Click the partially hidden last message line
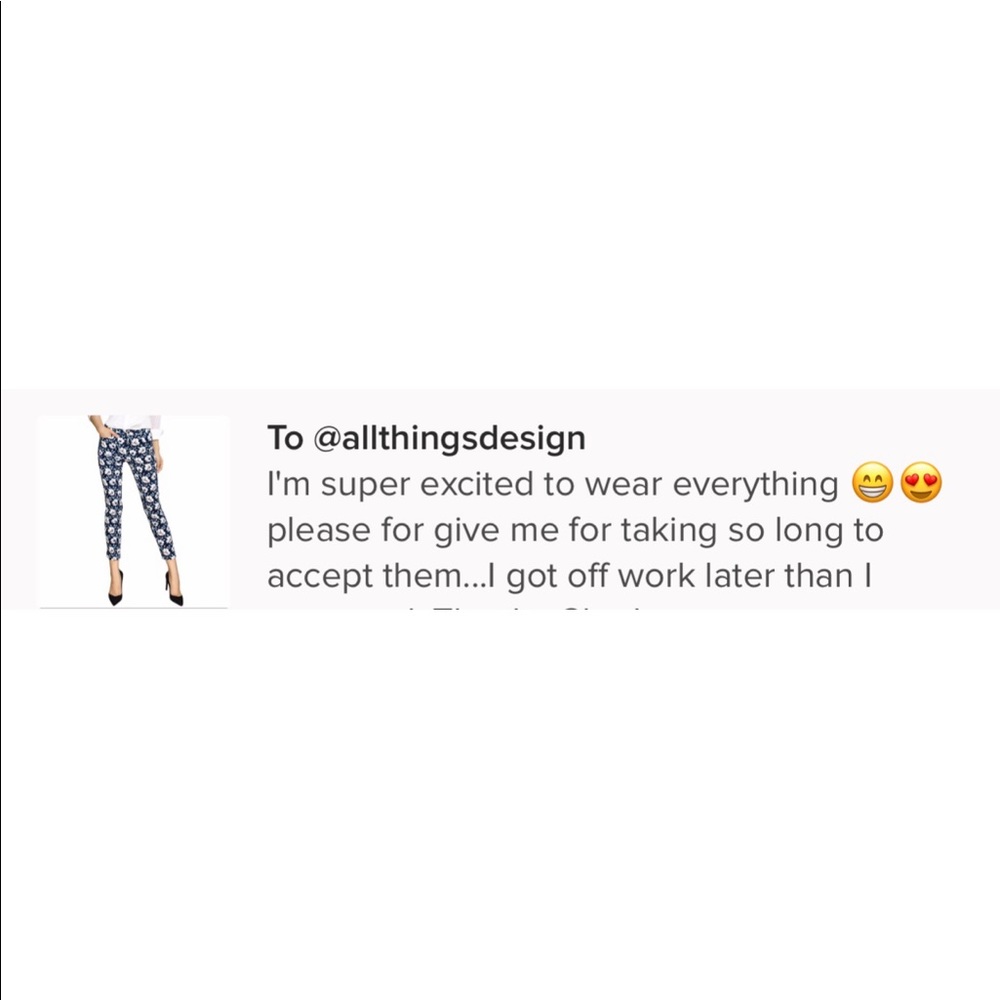1000x1000 pixels. [459, 607]
